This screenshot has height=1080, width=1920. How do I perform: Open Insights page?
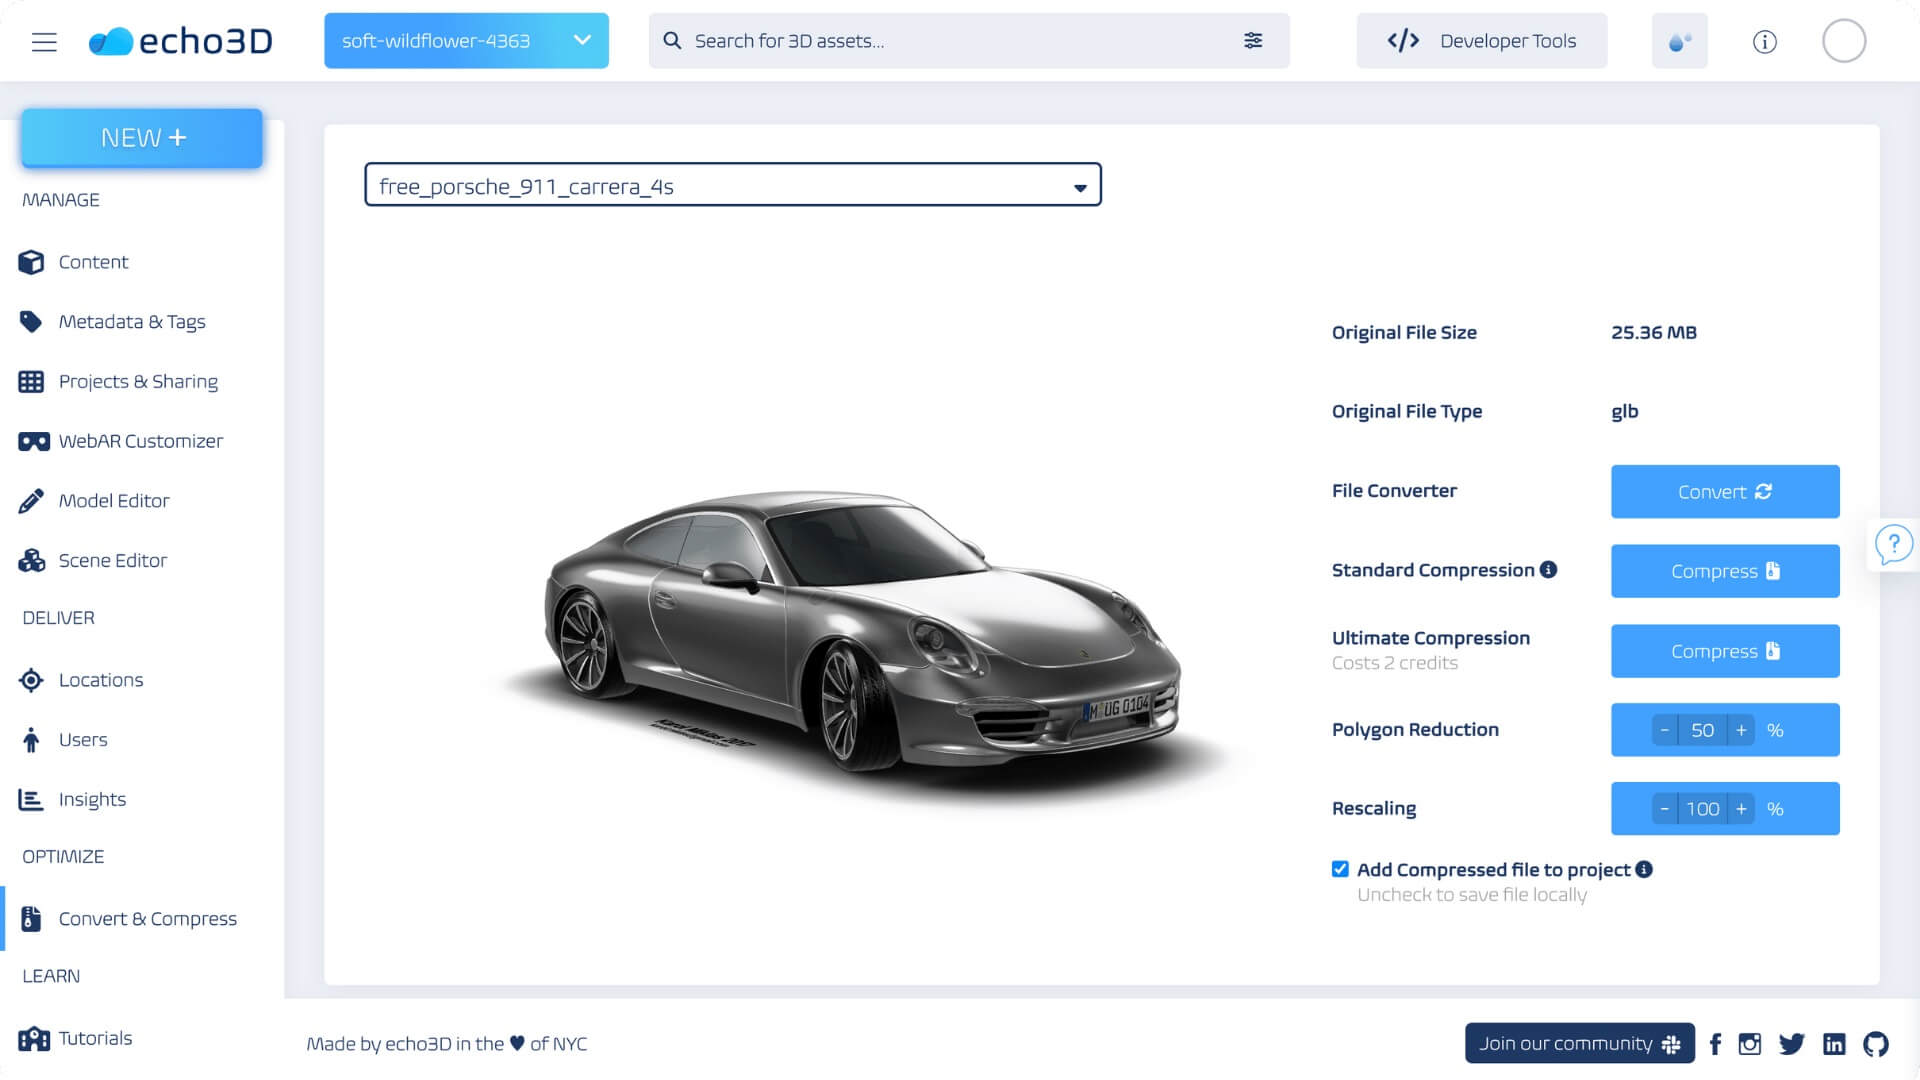[92, 800]
